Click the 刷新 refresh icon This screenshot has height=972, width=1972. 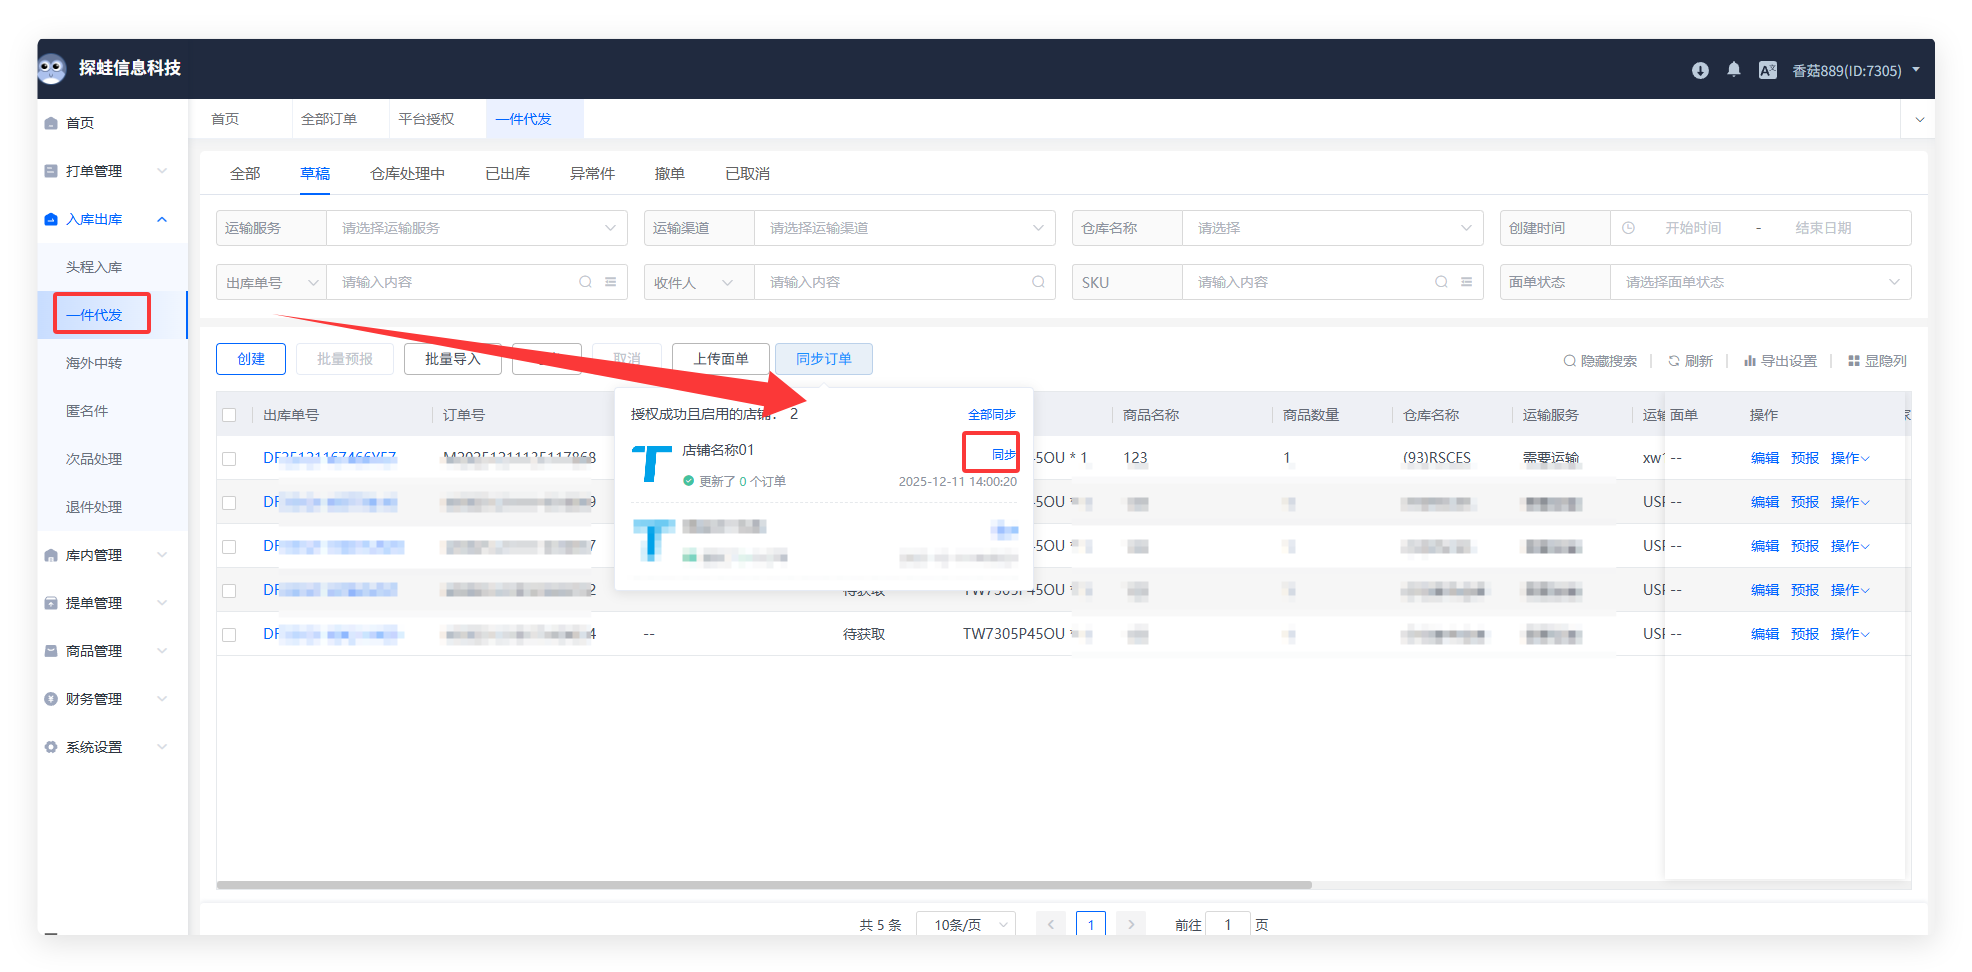1674,361
